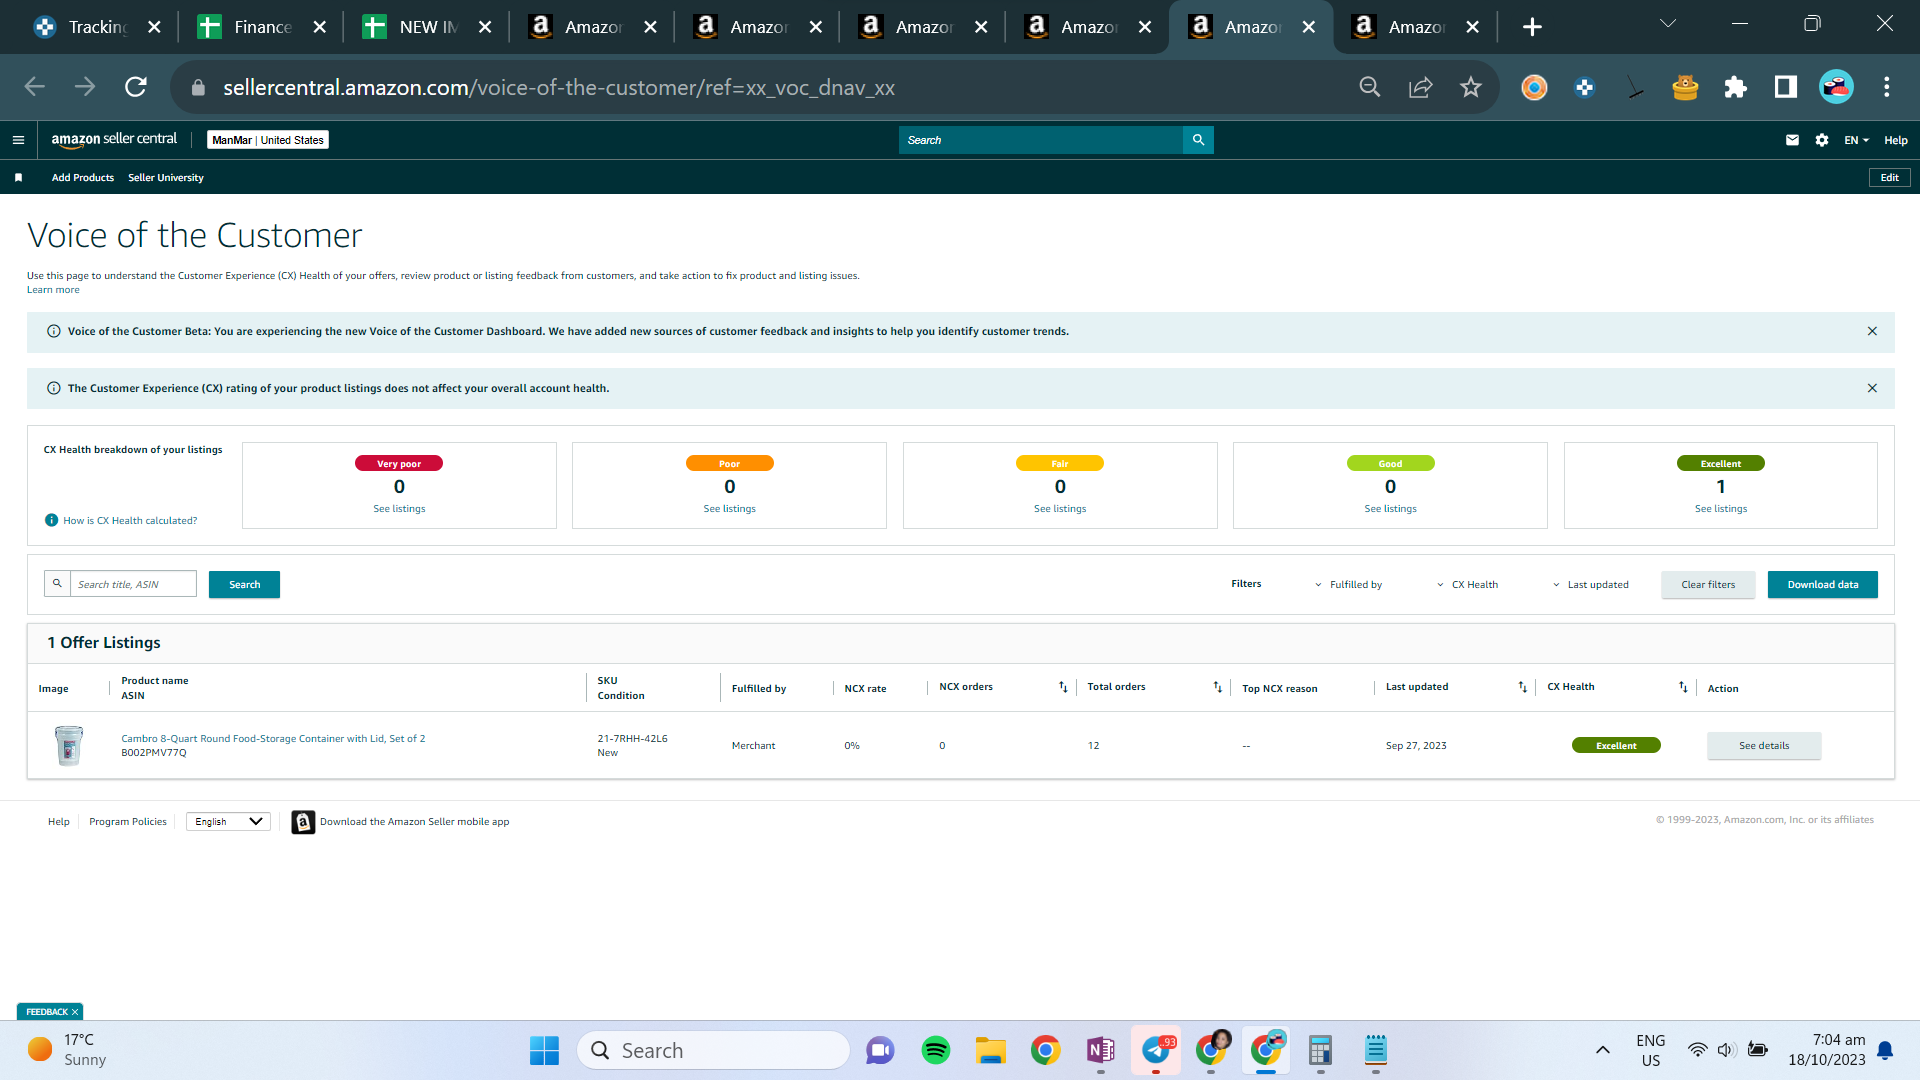The width and height of the screenshot is (1920, 1080).
Task: Open the messages envelope icon
Action: [1792, 140]
